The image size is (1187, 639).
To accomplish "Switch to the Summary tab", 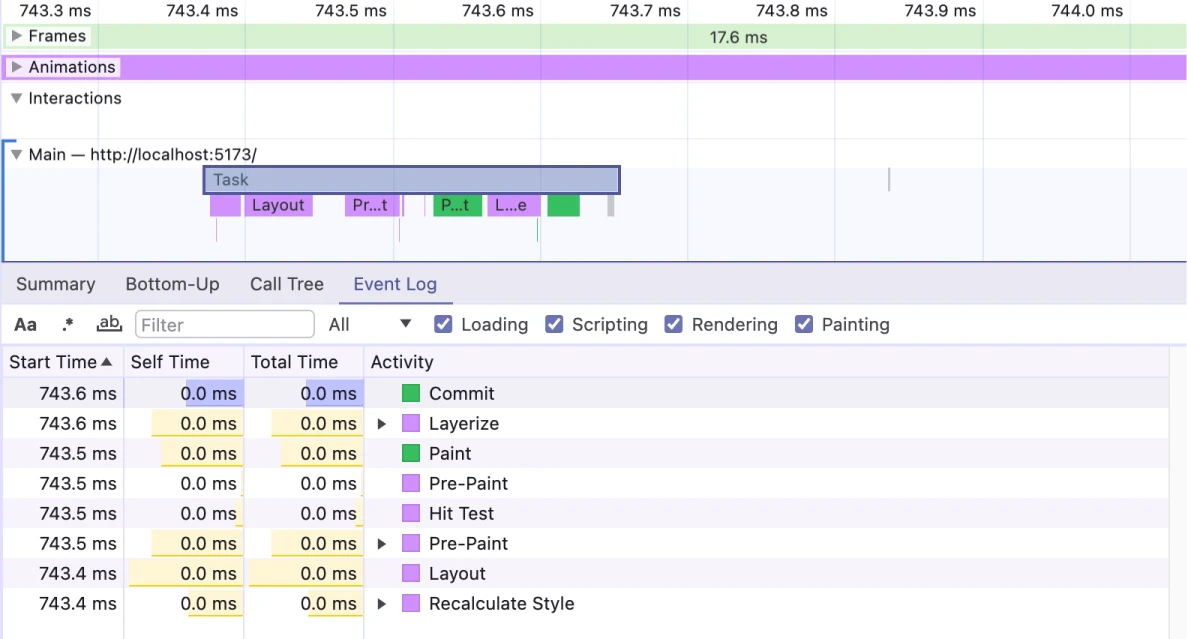I will (x=55, y=284).
